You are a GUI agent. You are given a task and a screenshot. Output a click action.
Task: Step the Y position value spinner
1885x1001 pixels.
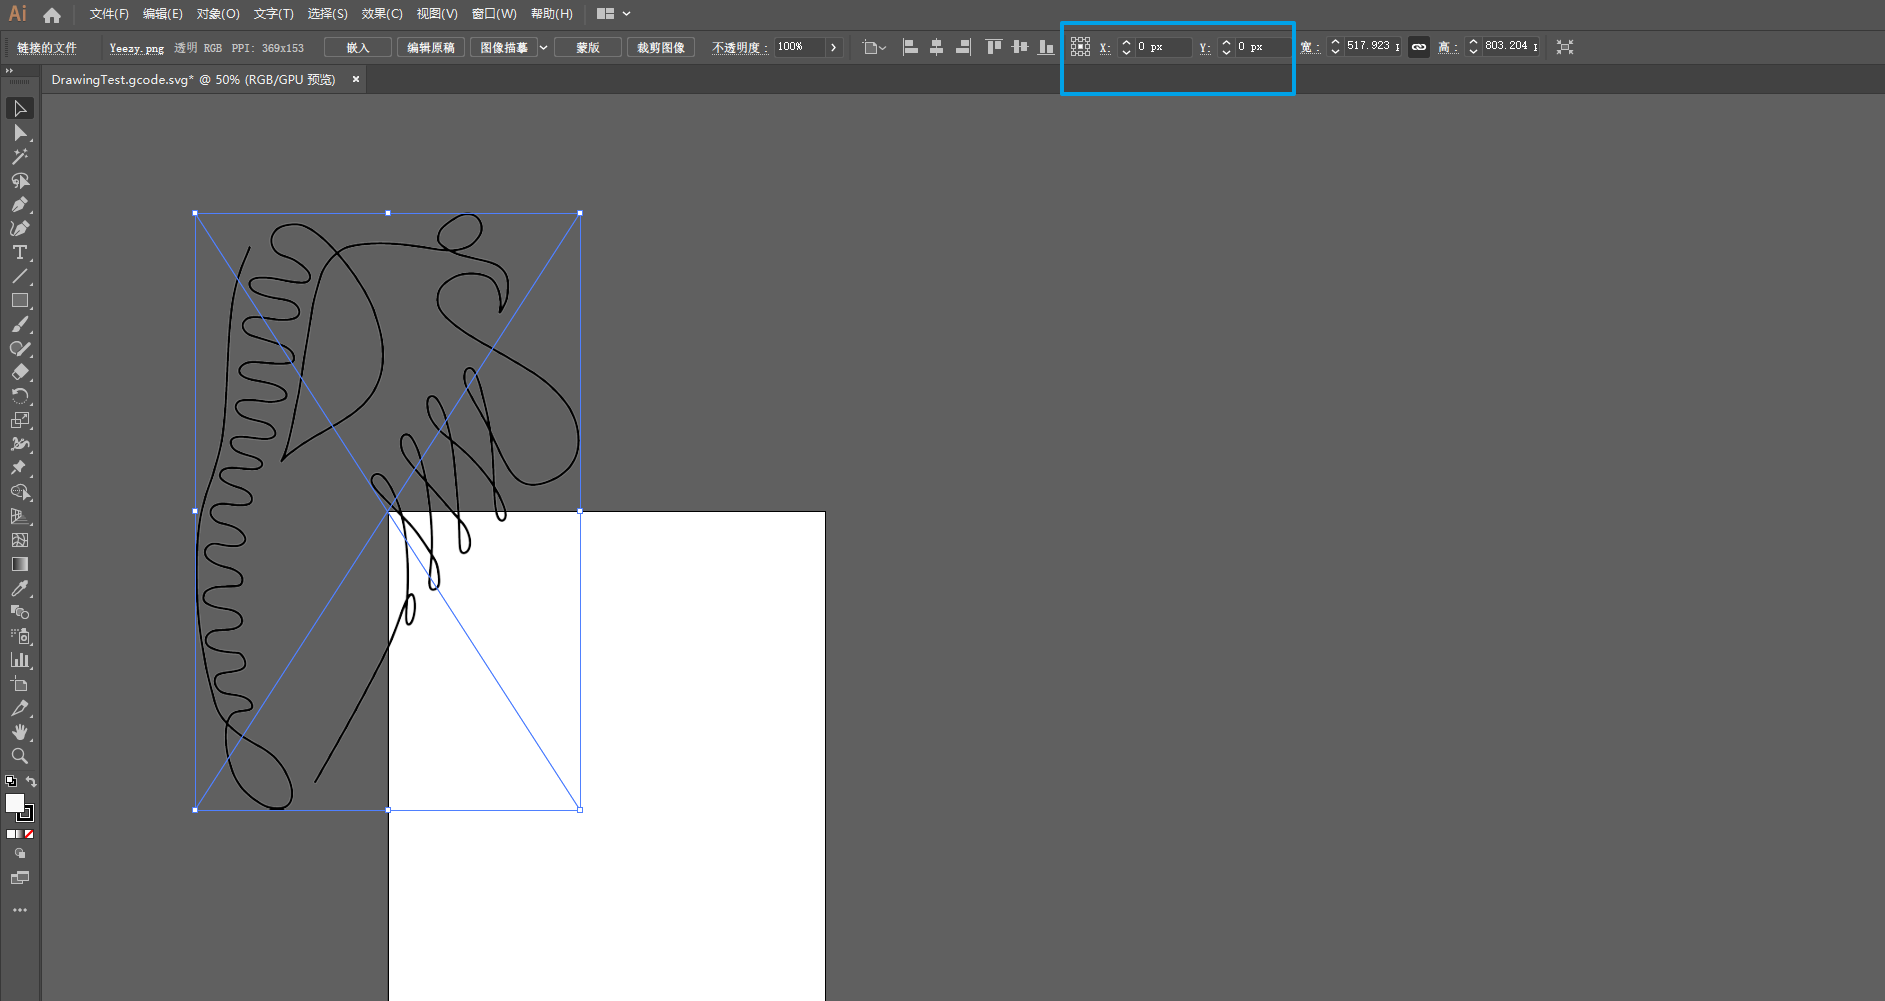coord(1226,47)
